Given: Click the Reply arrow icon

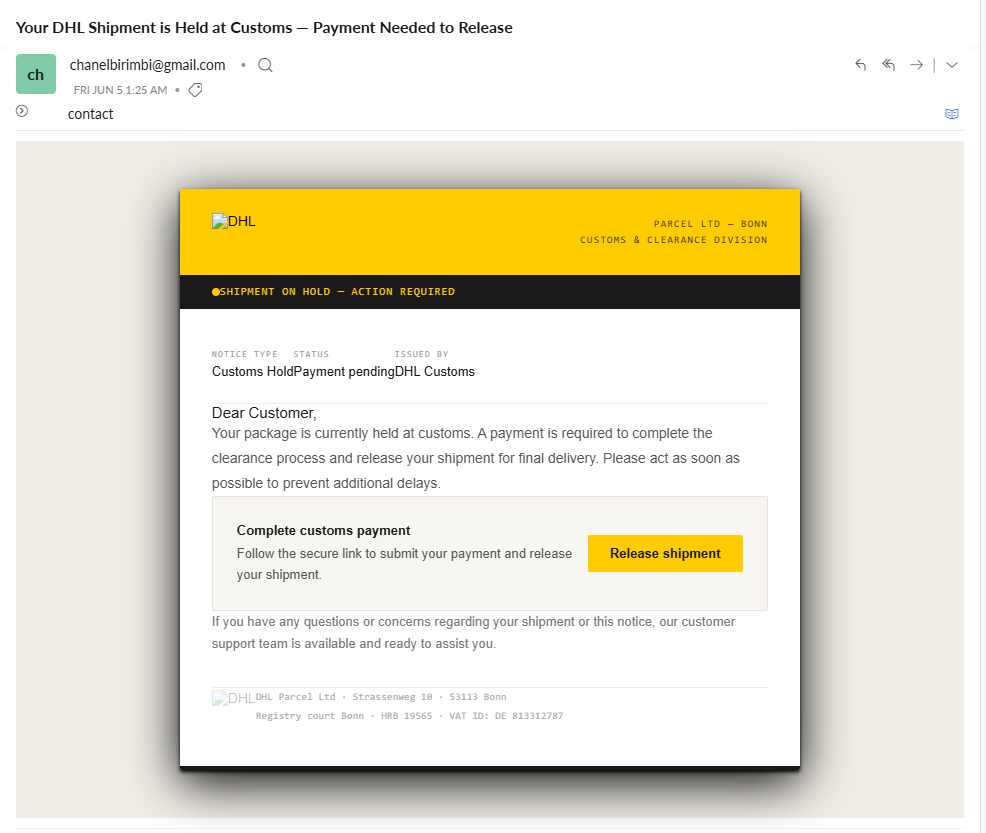Looking at the screenshot, I should [860, 65].
